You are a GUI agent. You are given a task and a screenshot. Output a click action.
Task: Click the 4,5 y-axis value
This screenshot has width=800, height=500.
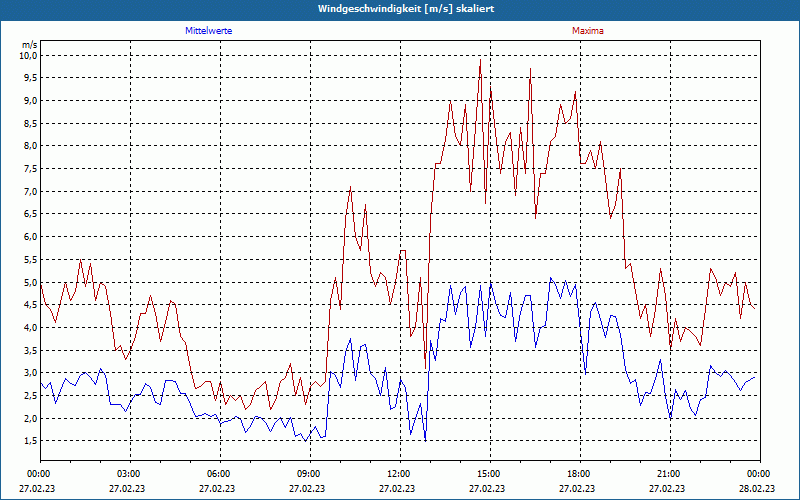31,305
